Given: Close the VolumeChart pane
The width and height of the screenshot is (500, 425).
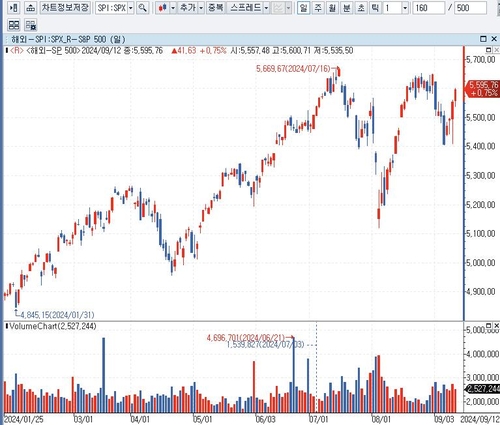Looking at the screenshot, I should [x=496, y=325].
